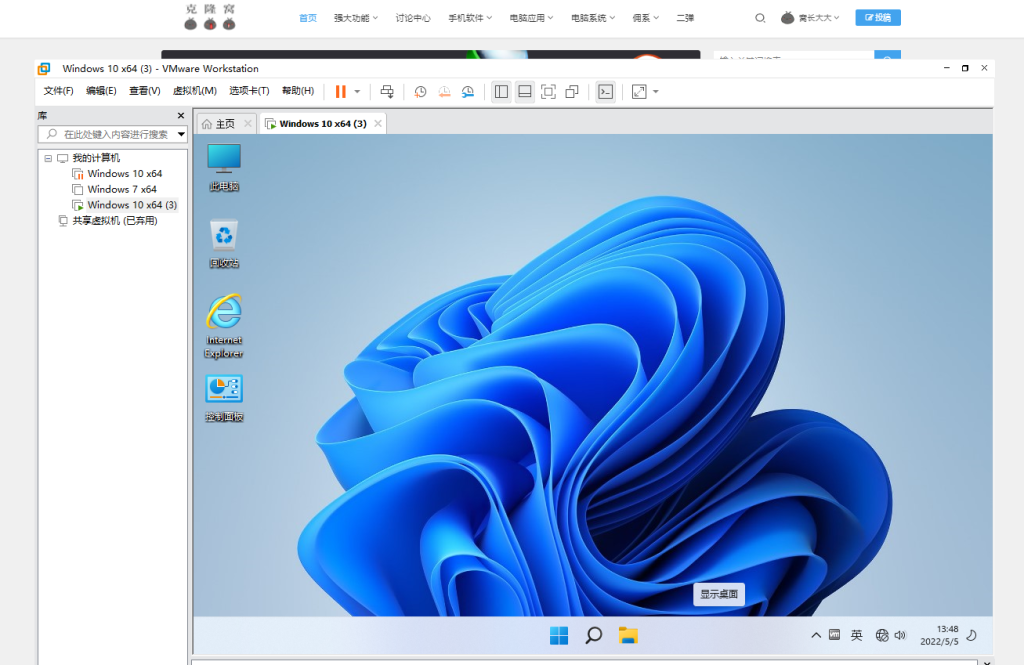Select Windows 7 x64 in the library
Screen dimensions: 1024x665
click(122, 189)
